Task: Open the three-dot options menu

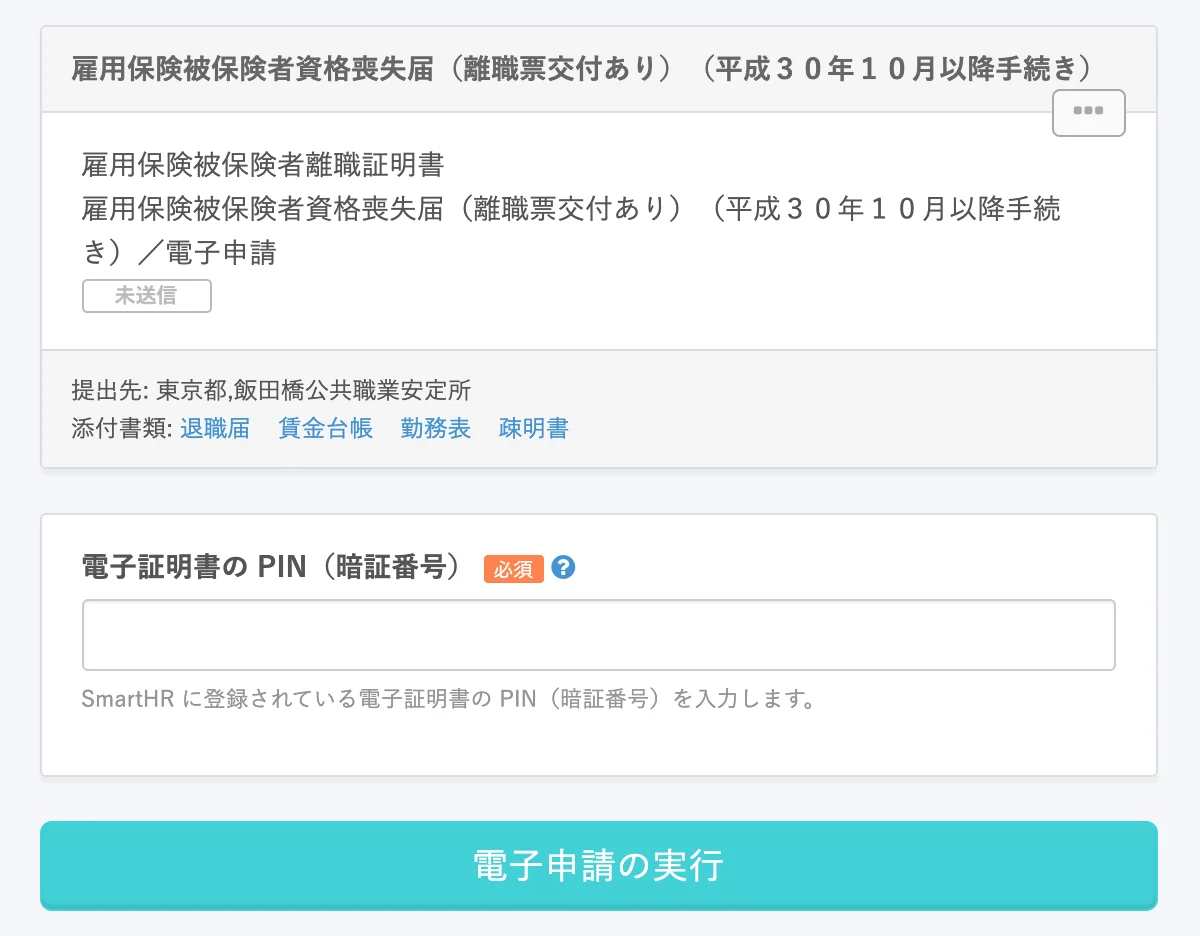Action: tap(1089, 112)
